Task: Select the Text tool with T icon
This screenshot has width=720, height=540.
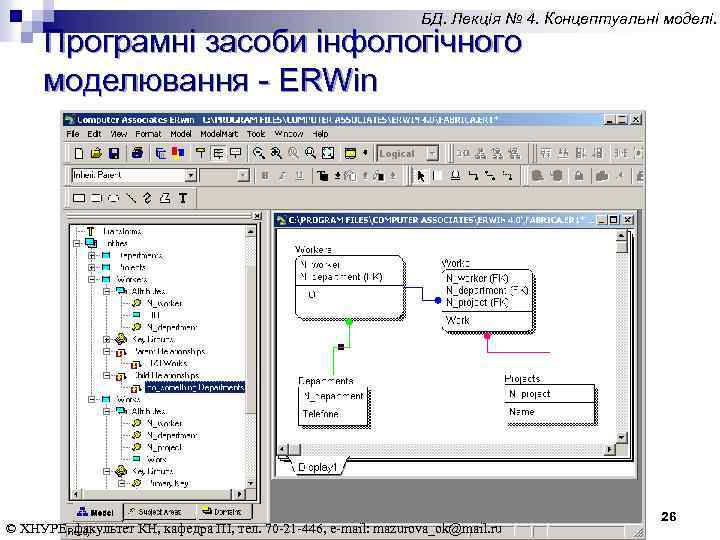Action: 183,198
